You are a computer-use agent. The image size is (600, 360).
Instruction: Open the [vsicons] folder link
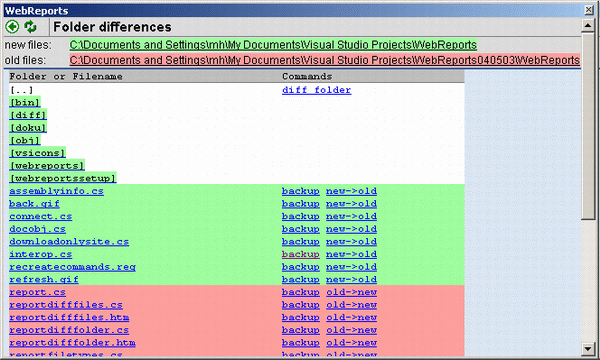[x=38, y=153]
